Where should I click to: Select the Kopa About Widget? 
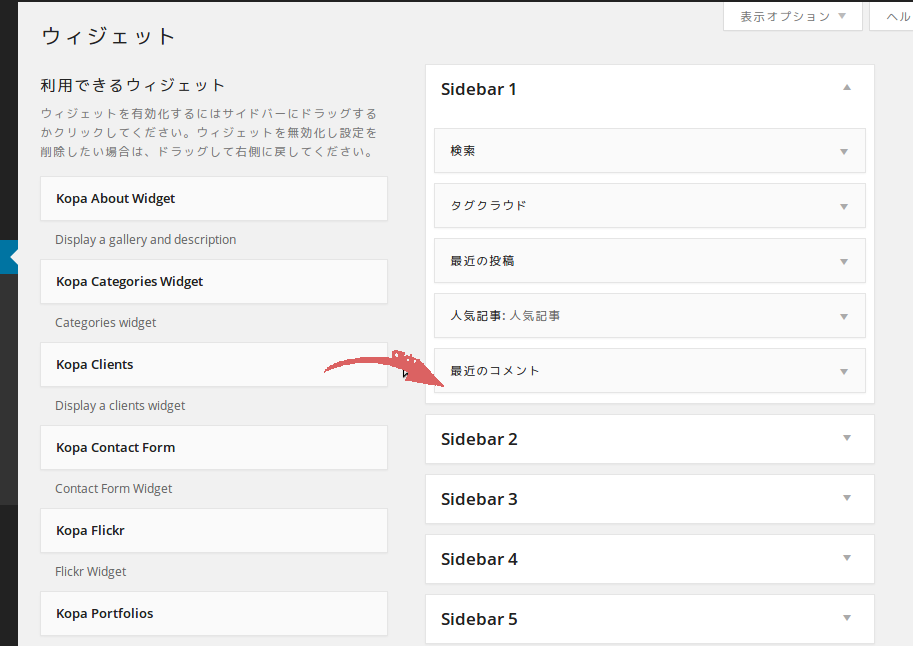(115, 199)
